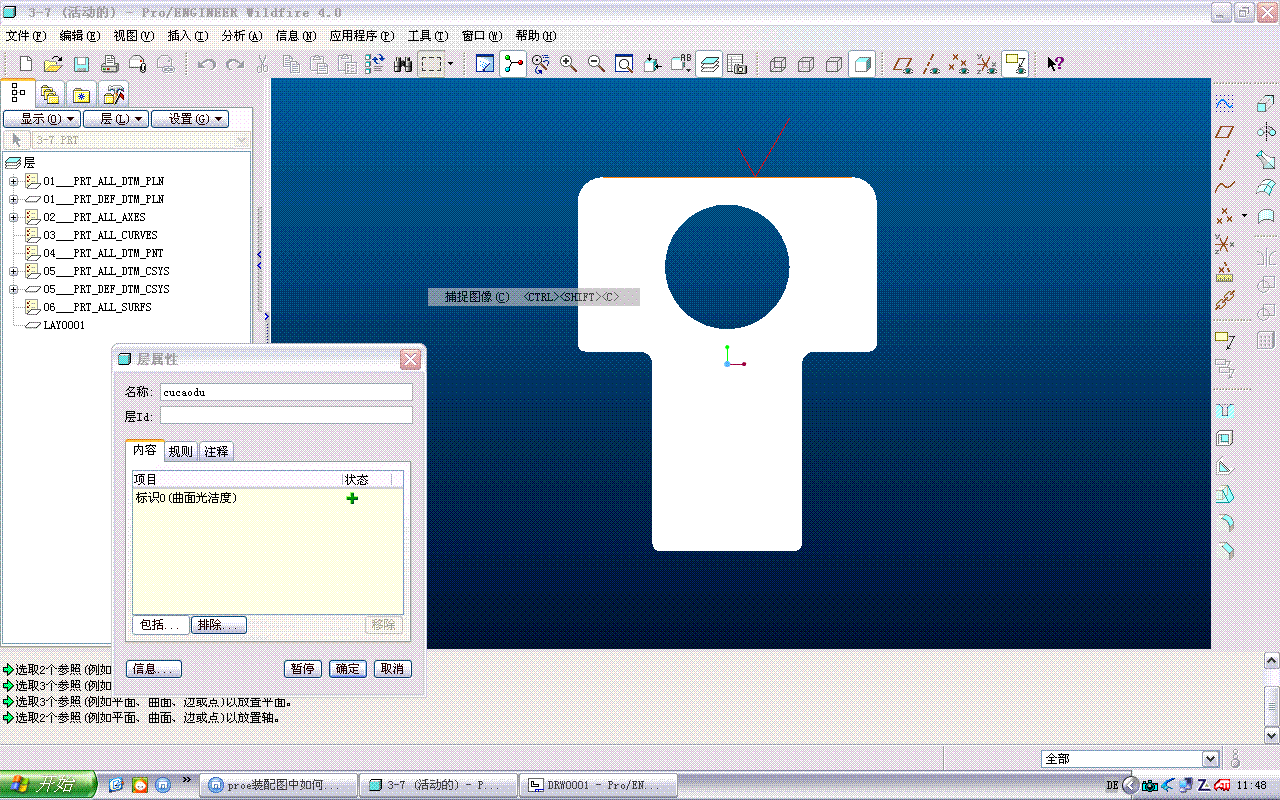The width and height of the screenshot is (1280, 800).
Task: Switch to the 规则 tab in layer properties
Action: click(x=181, y=452)
